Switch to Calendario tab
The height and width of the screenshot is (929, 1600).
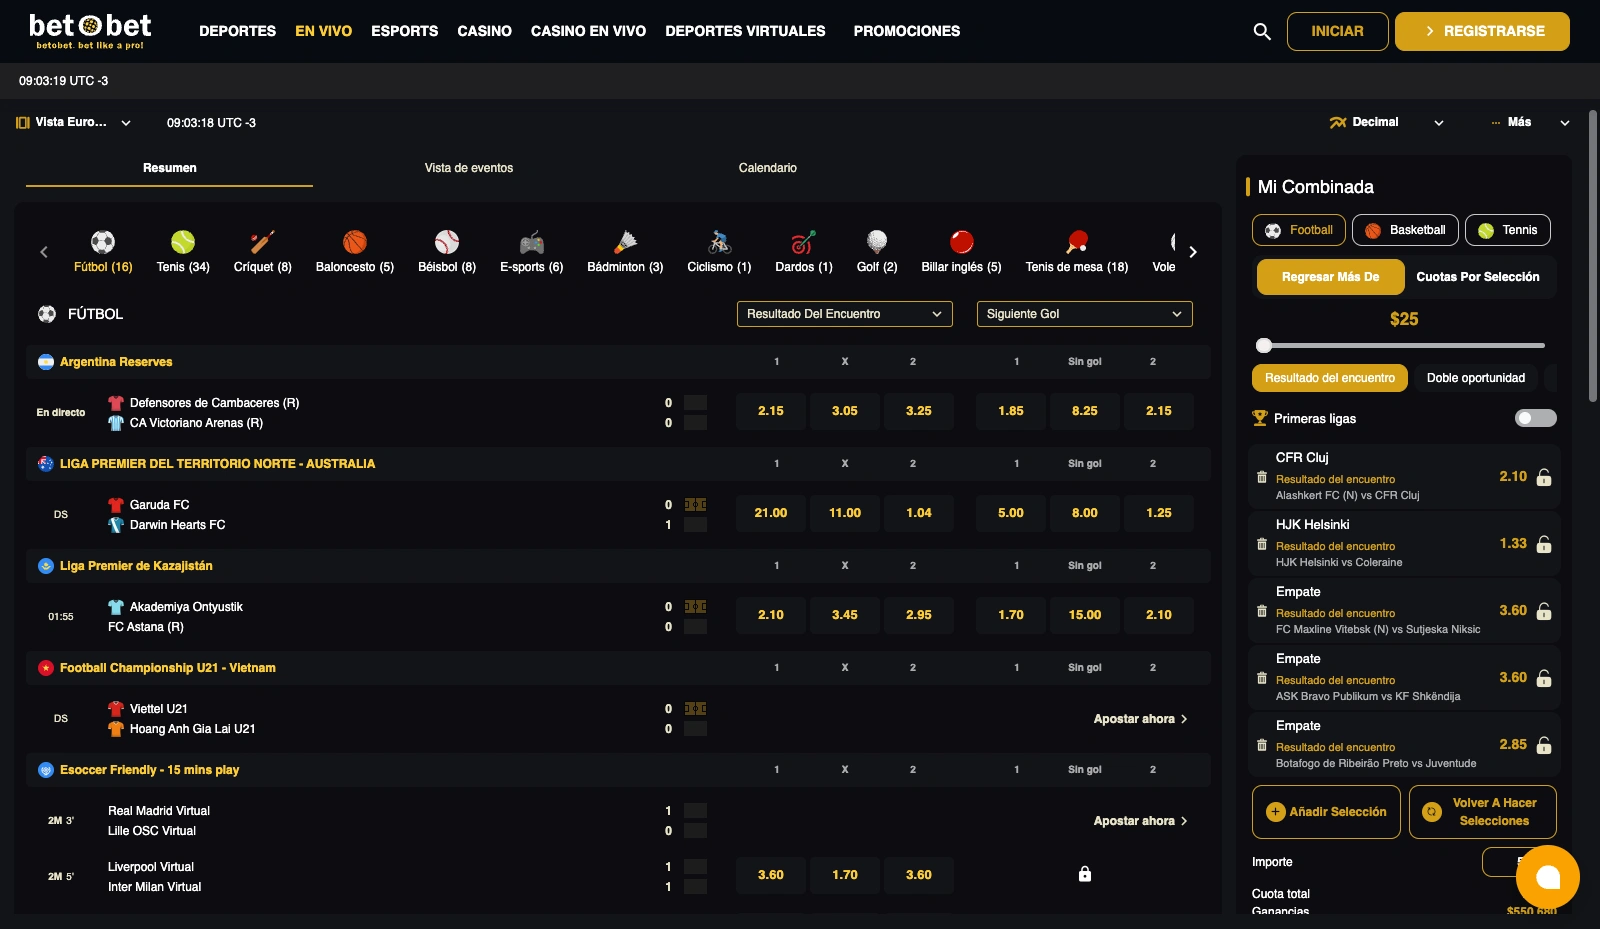click(x=768, y=168)
